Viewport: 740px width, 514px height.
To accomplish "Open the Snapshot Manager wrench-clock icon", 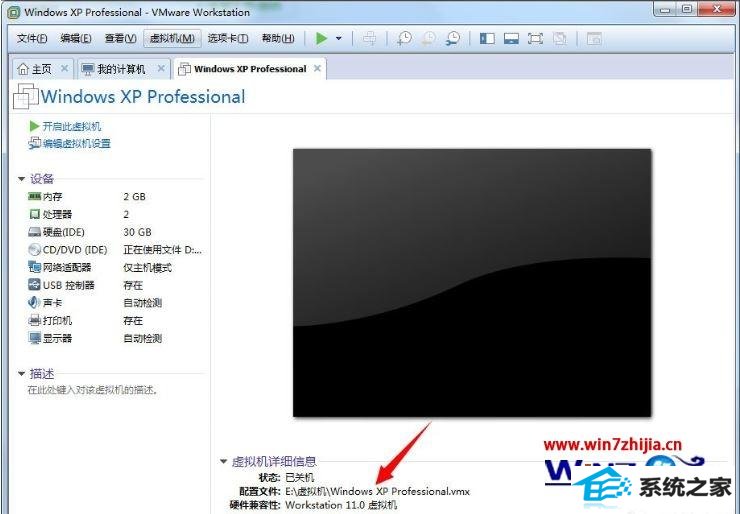I will [453, 38].
